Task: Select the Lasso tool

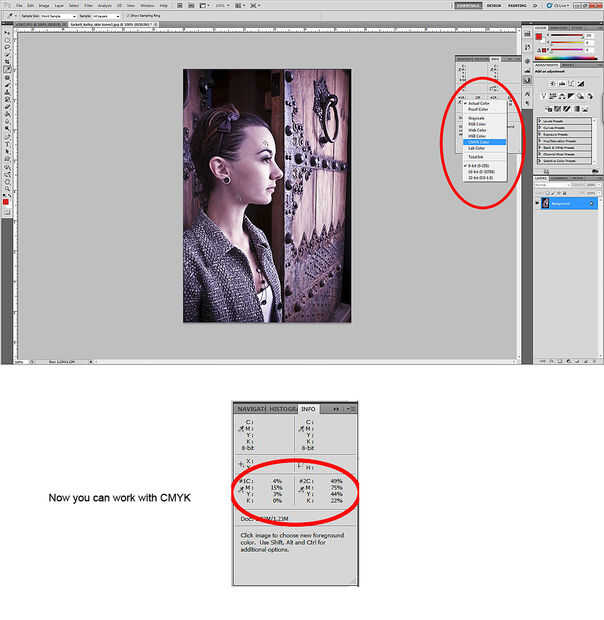Action: tap(7, 47)
